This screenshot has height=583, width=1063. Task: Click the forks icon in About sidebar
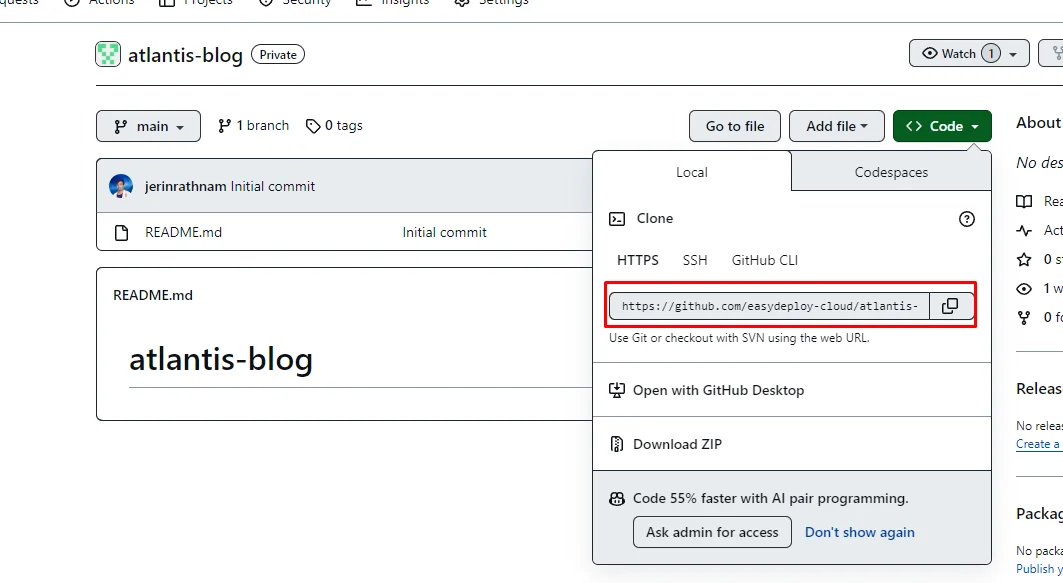pos(1024,317)
